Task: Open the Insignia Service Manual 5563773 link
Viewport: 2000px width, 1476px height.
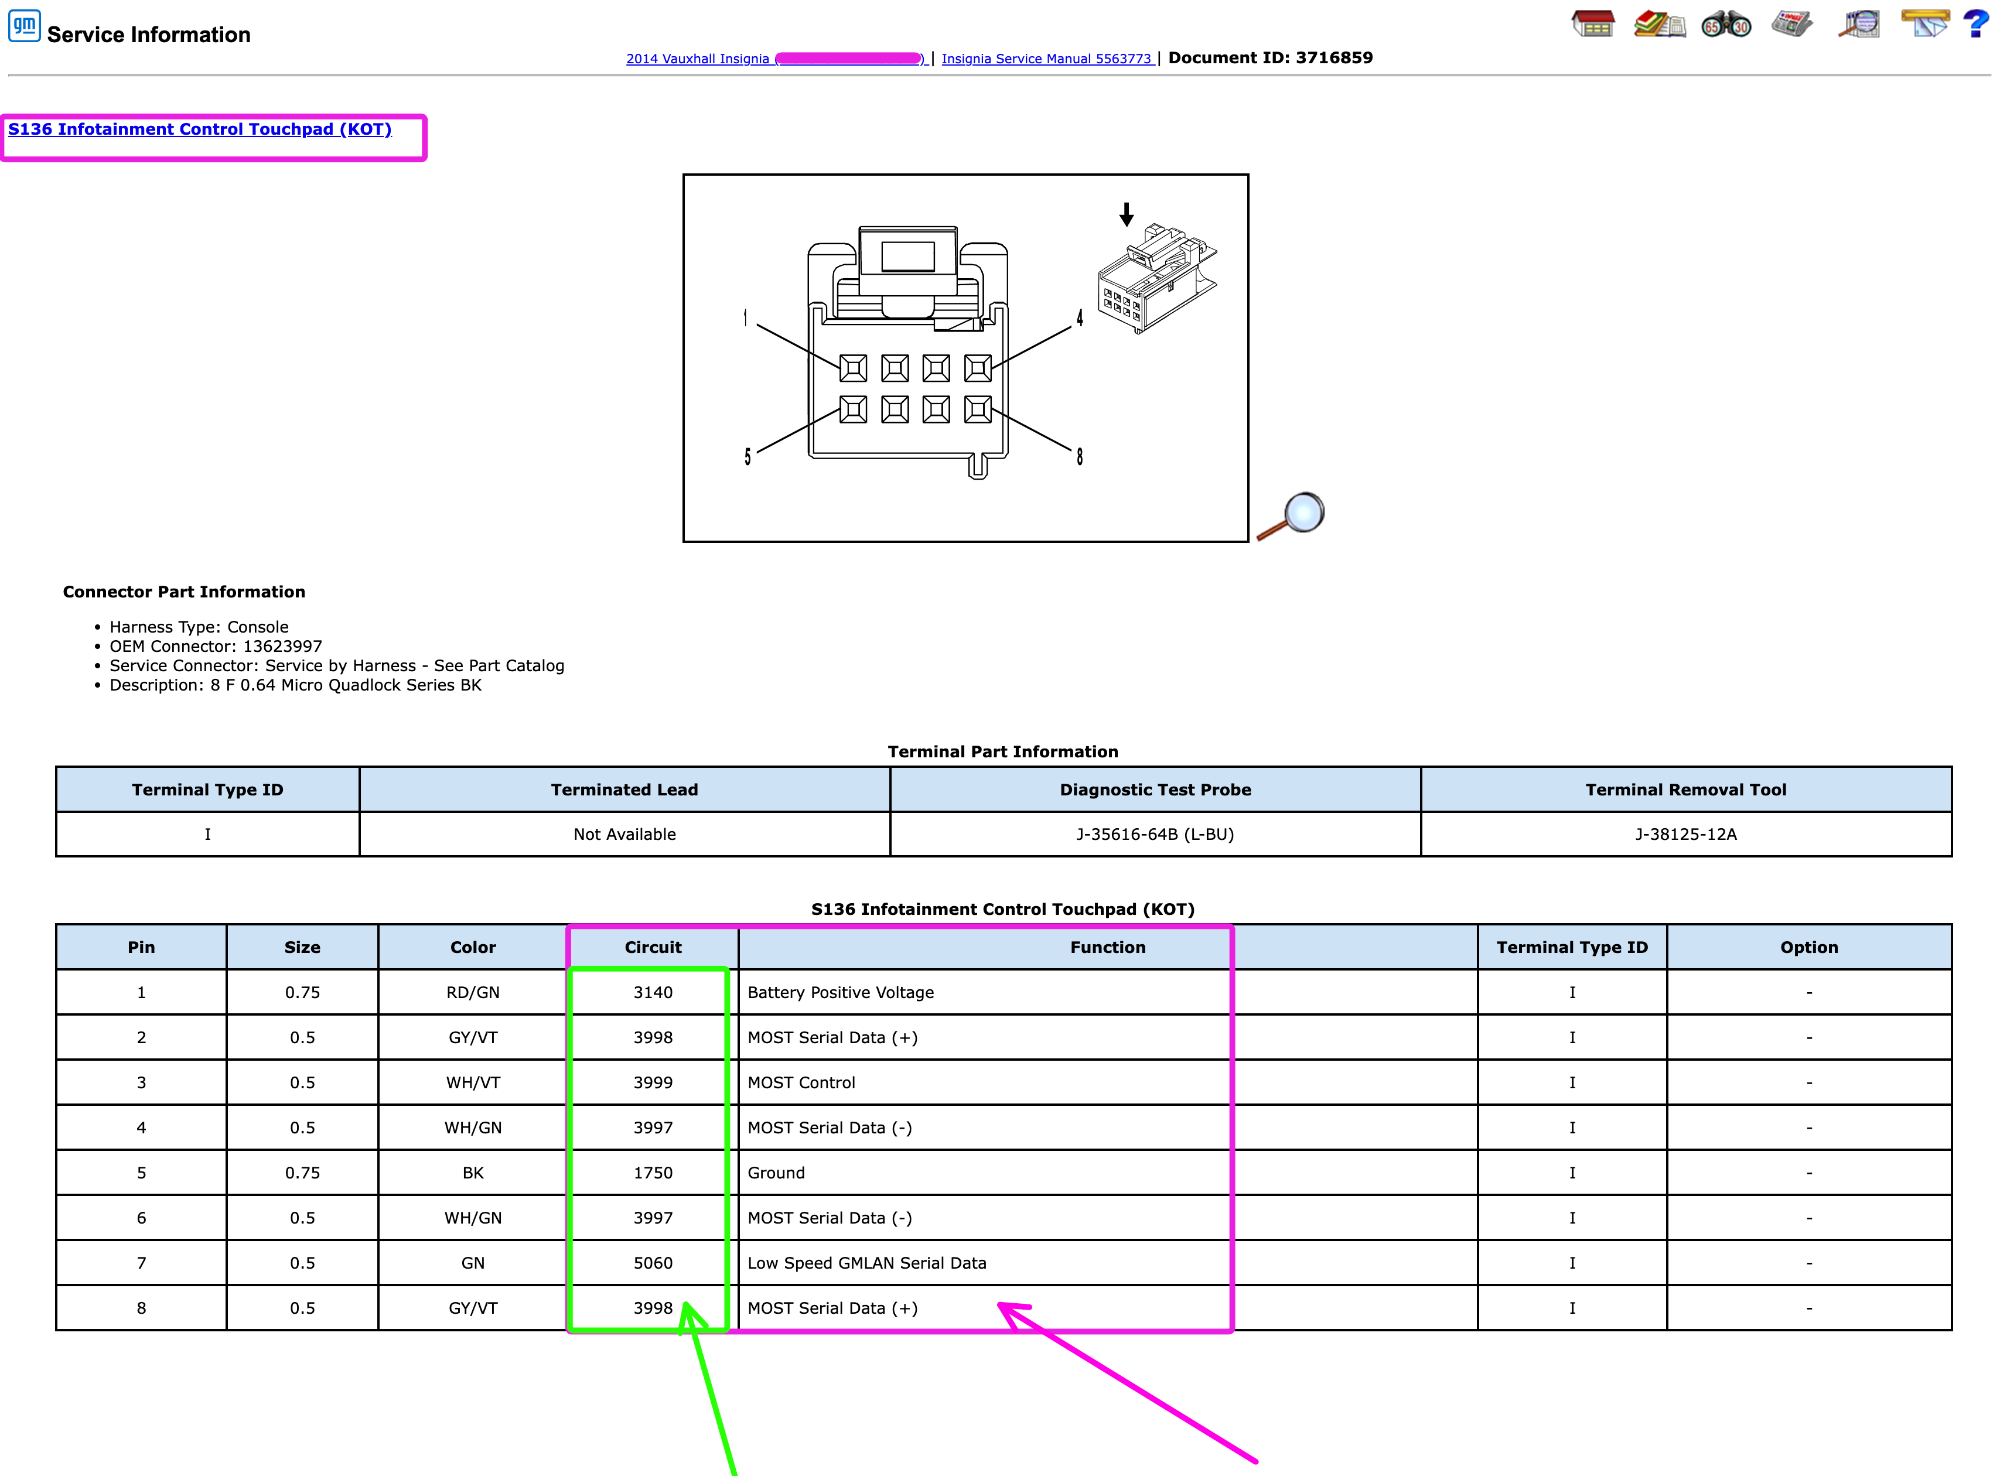Action: pos(1047,59)
